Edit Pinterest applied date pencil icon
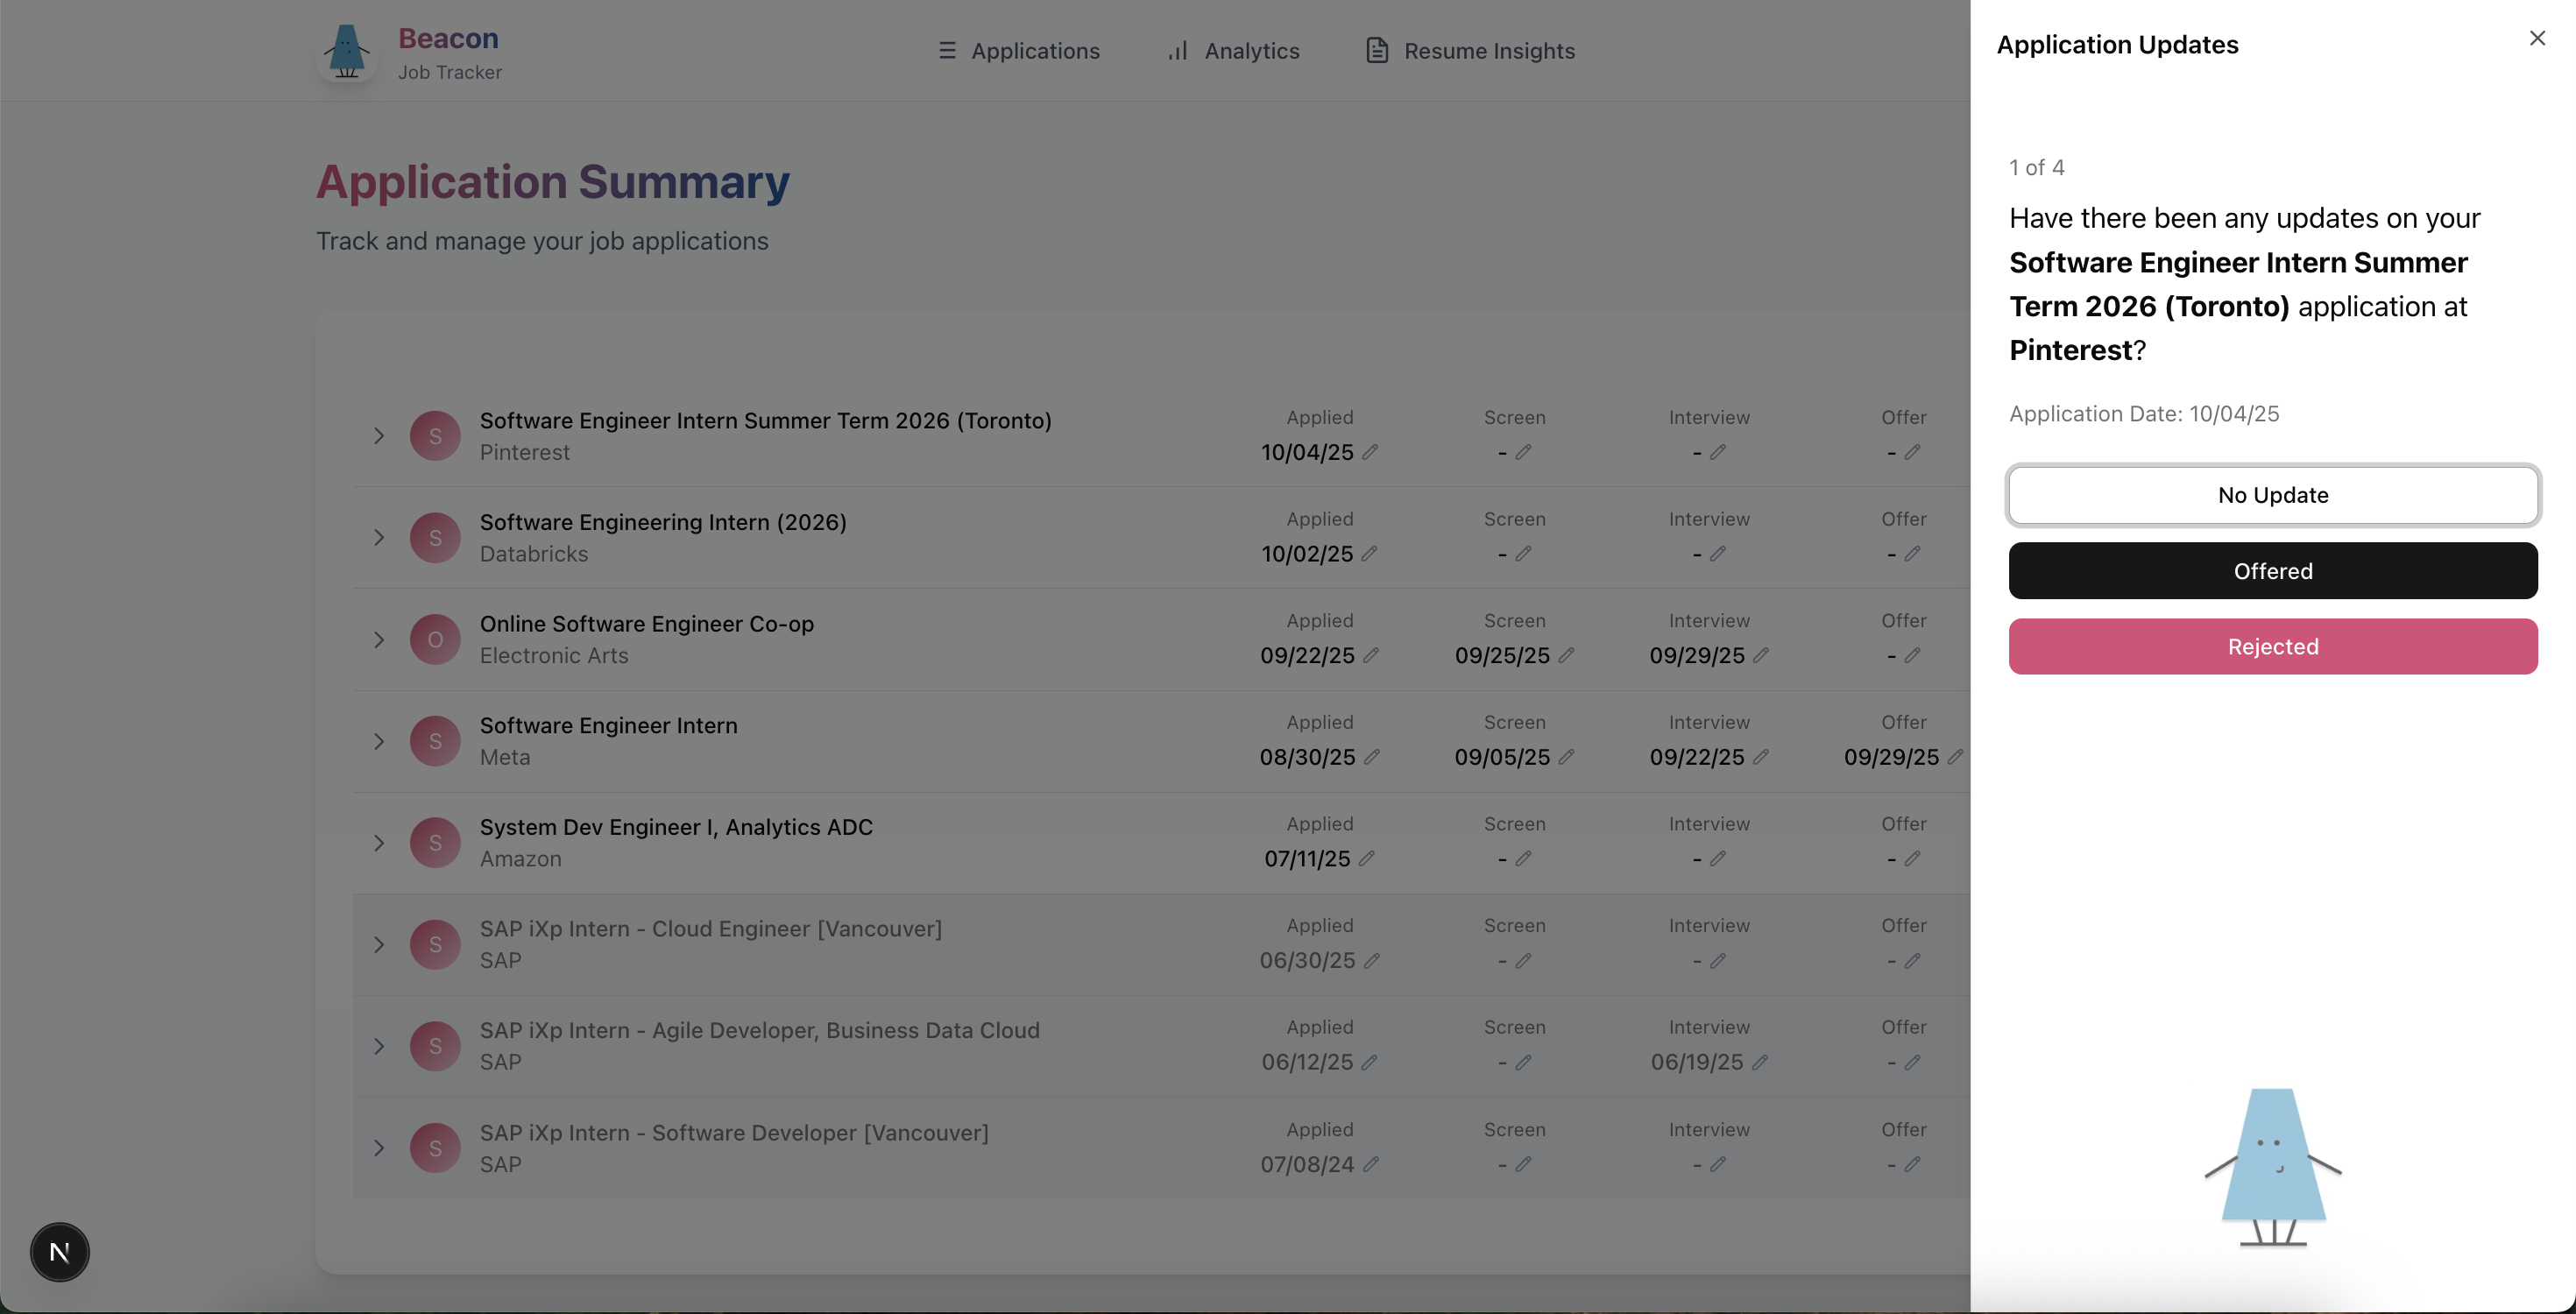The image size is (2576, 1314). point(1370,452)
